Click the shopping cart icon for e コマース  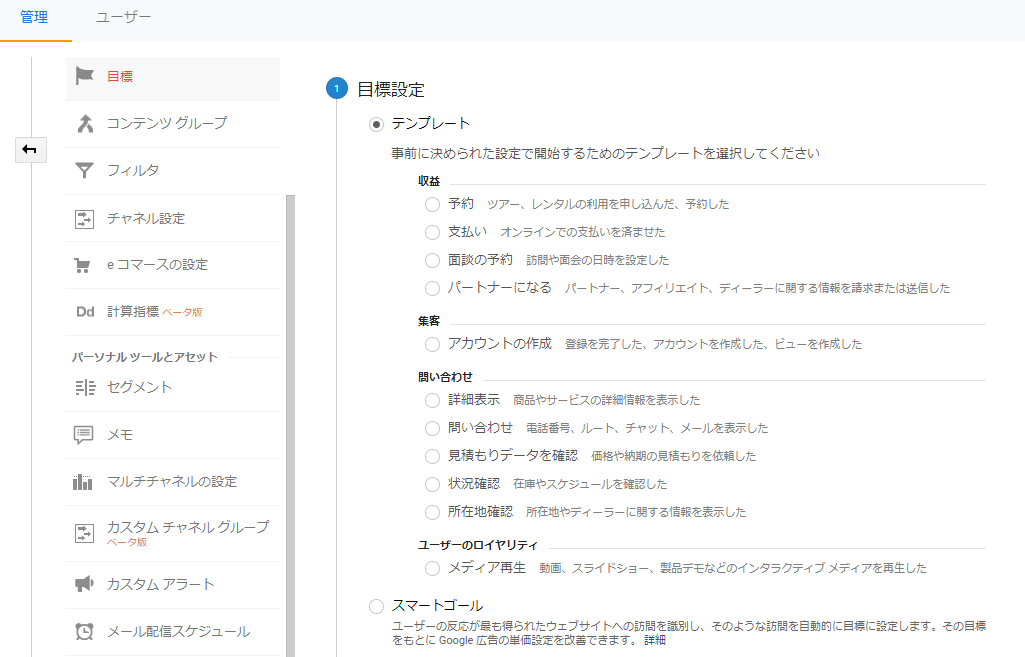pos(82,265)
